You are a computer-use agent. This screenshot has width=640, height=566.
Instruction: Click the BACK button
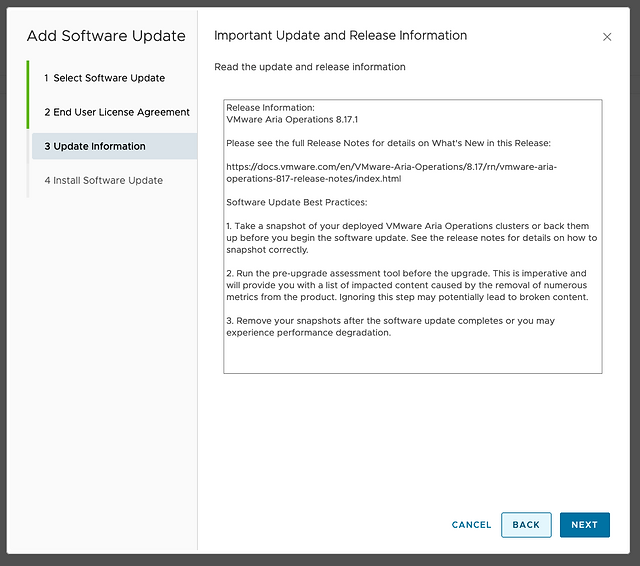click(x=526, y=525)
